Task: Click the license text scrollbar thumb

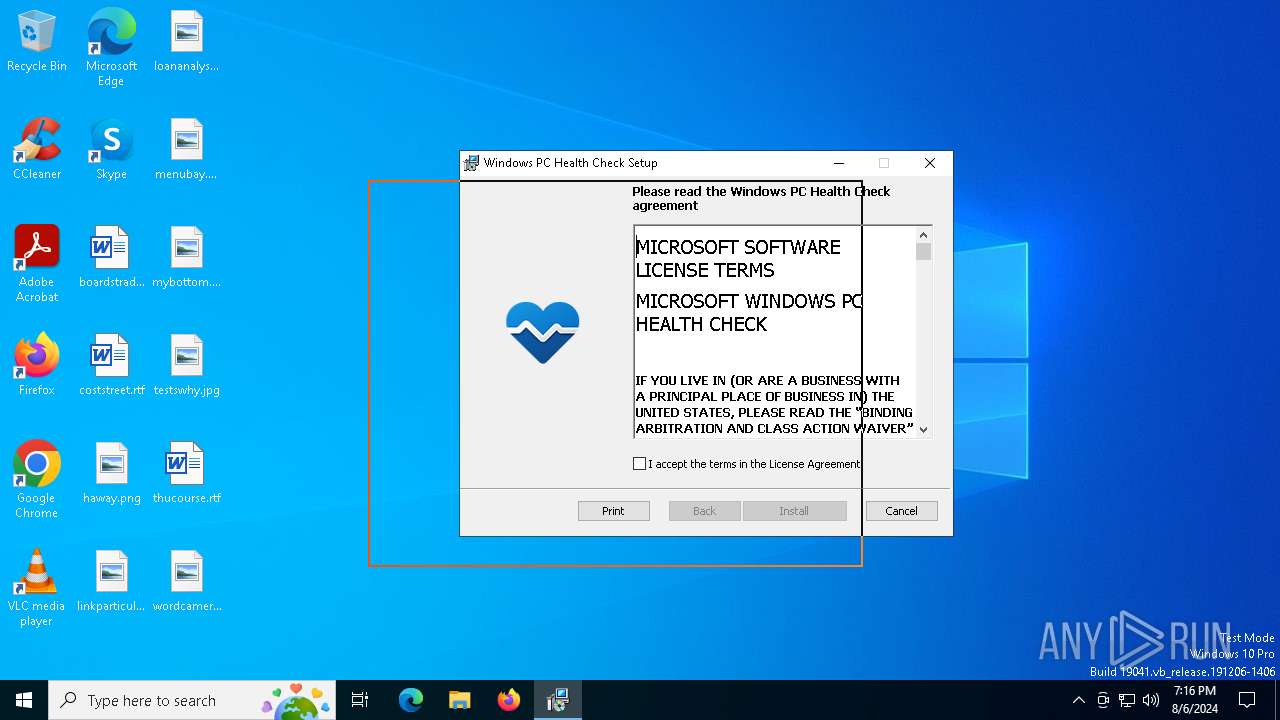Action: coord(923,252)
